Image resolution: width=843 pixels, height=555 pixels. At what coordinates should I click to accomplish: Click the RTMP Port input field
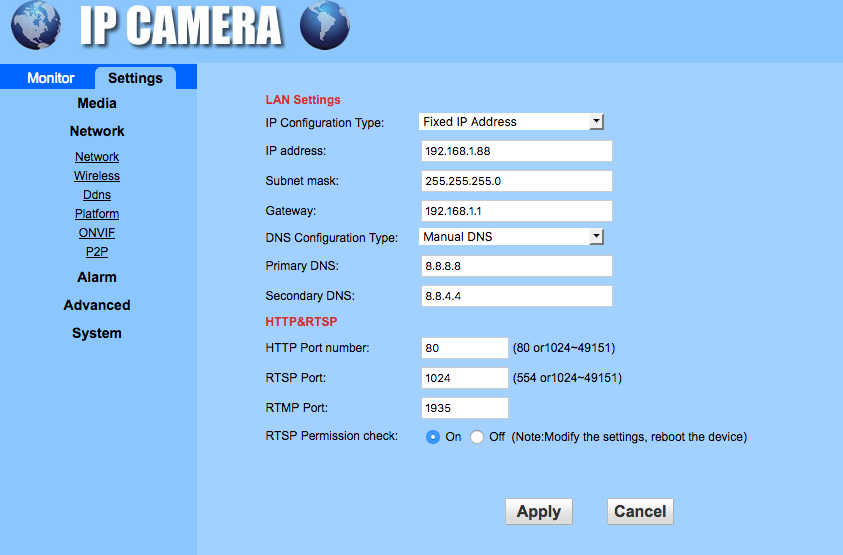click(x=465, y=408)
